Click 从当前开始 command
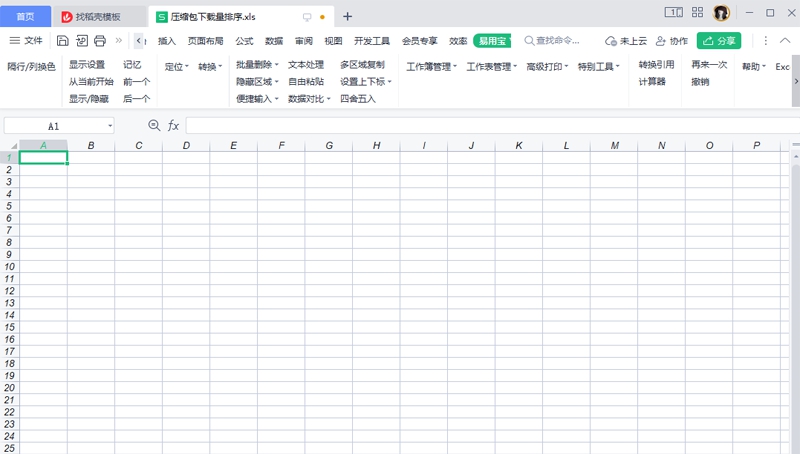800x454 pixels. [91, 82]
